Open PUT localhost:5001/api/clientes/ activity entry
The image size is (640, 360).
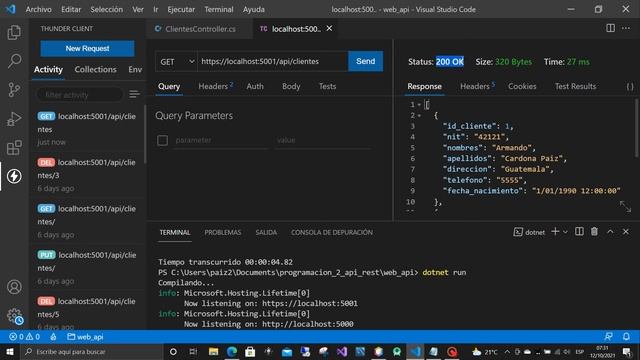[x=87, y=268]
